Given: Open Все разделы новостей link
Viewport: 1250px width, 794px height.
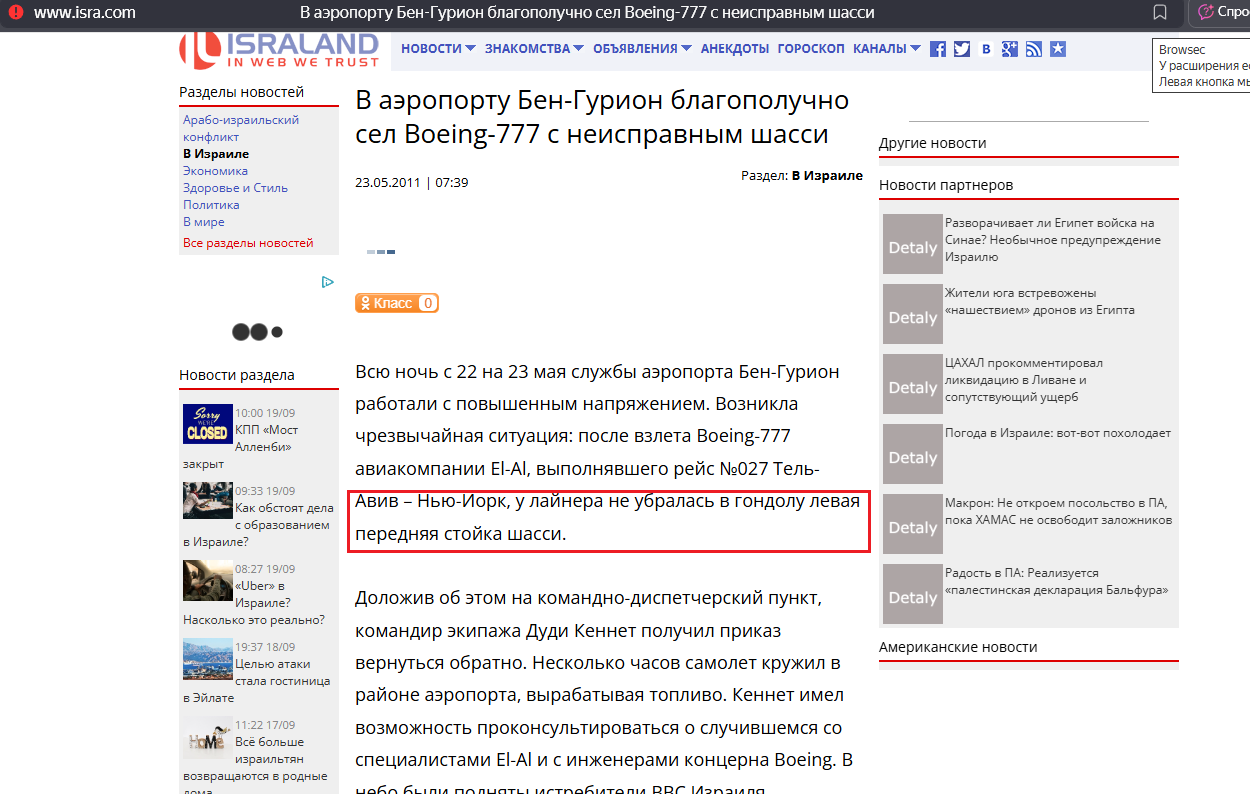Looking at the screenshot, I should [x=248, y=243].
